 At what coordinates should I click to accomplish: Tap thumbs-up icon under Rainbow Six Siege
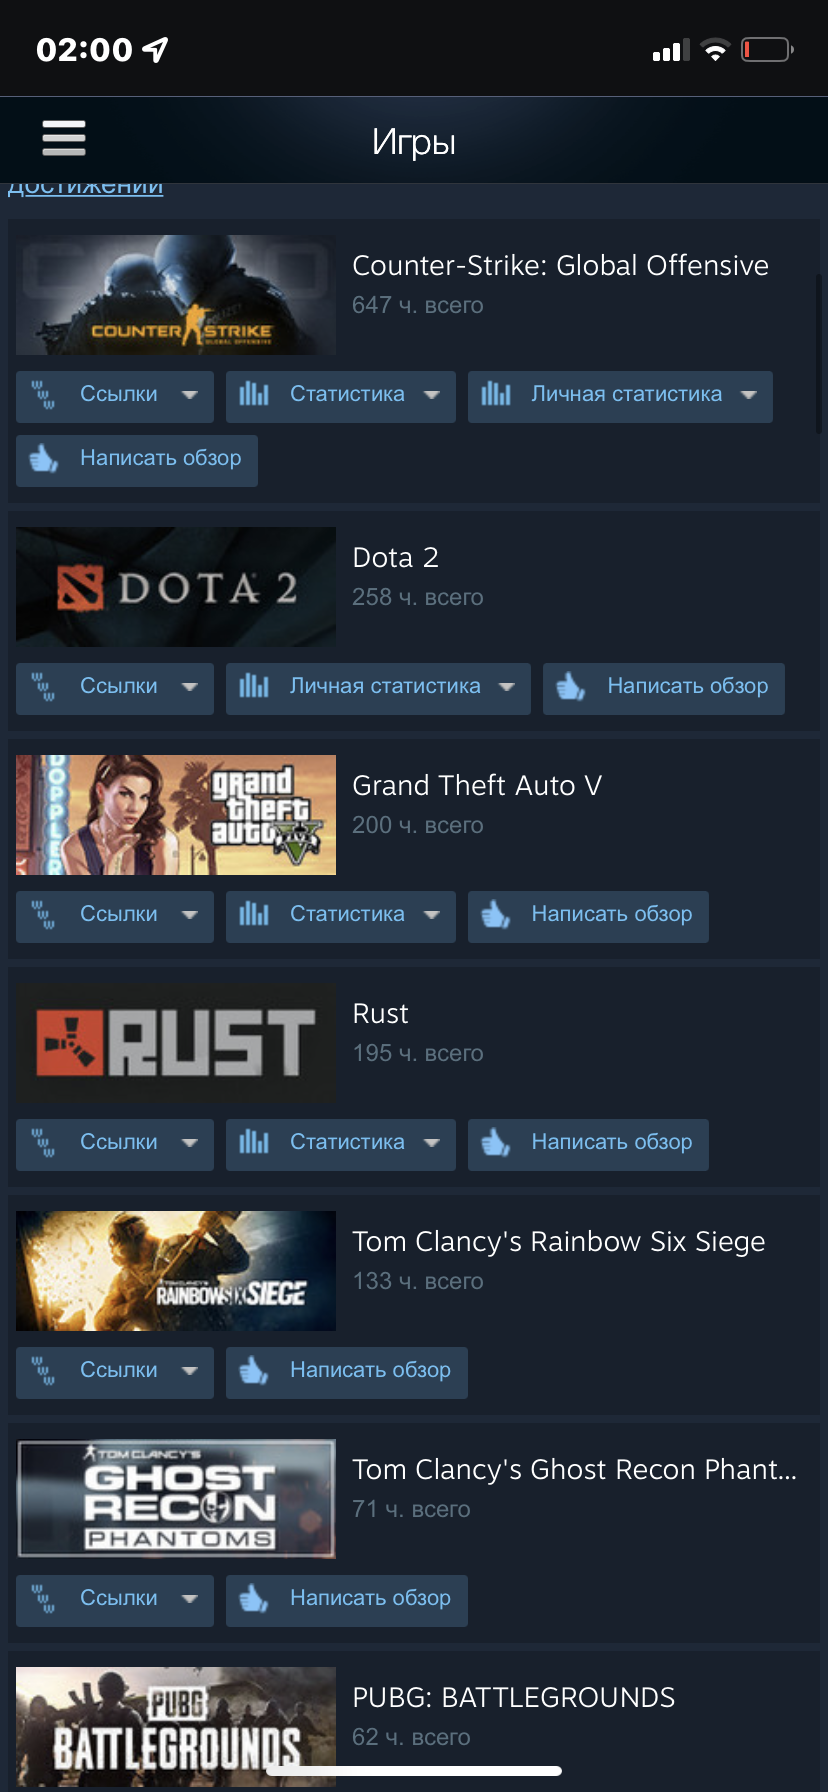(x=254, y=1370)
